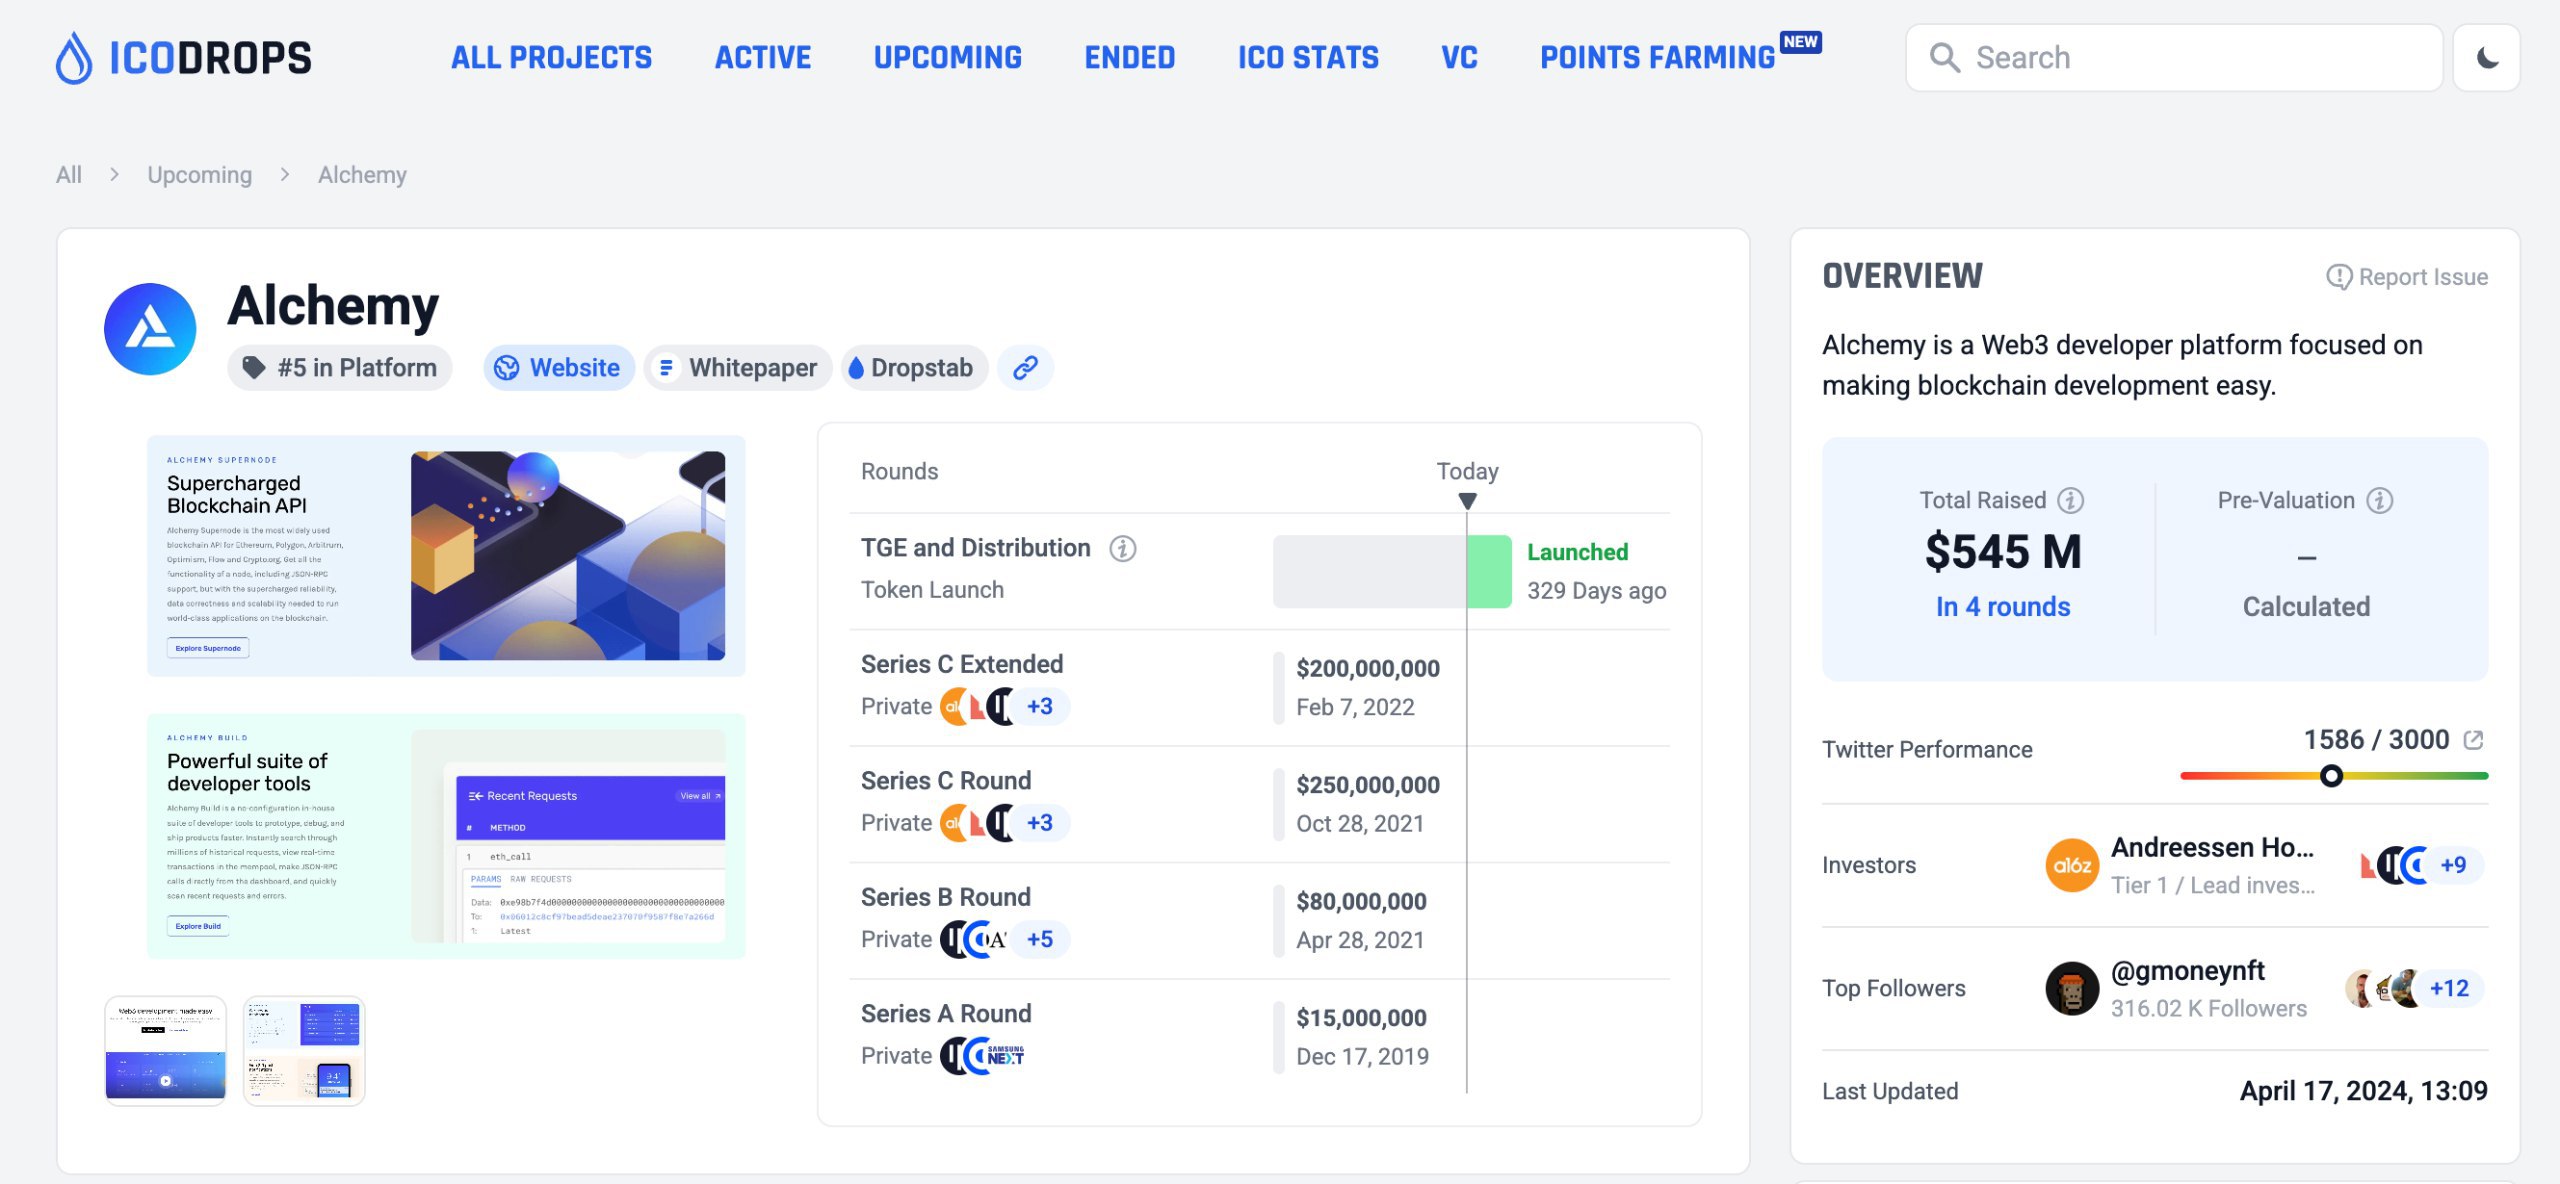Screen dimensions: 2560x1184
Task: Click info icon beside Pre-Valuation
Action: [2380, 500]
